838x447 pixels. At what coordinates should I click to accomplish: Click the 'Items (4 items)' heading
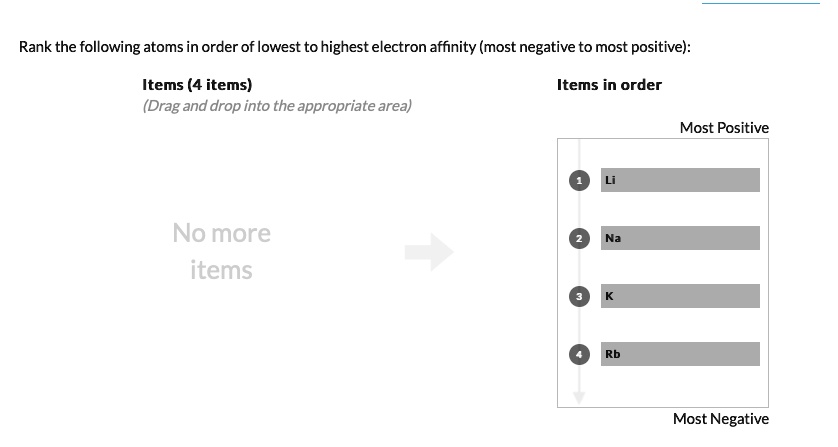197,84
